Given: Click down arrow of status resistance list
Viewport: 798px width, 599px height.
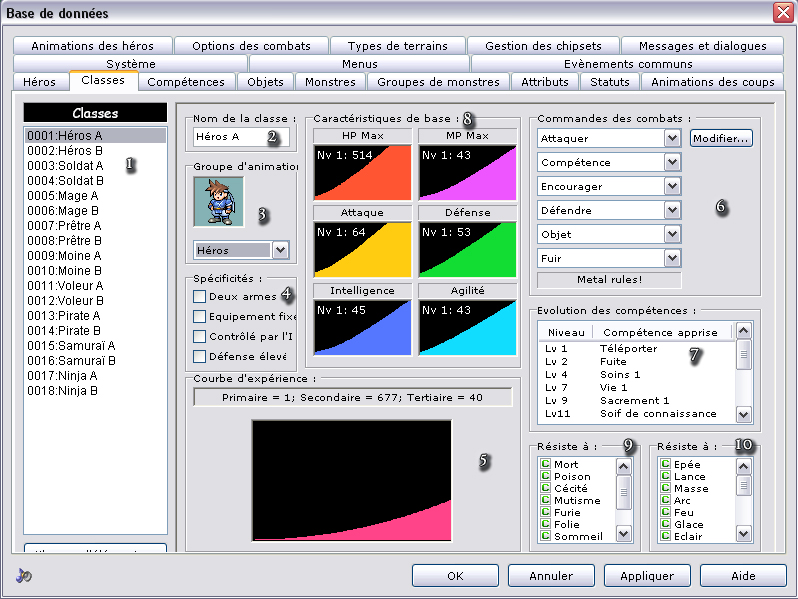Looking at the screenshot, I should pos(623,533).
